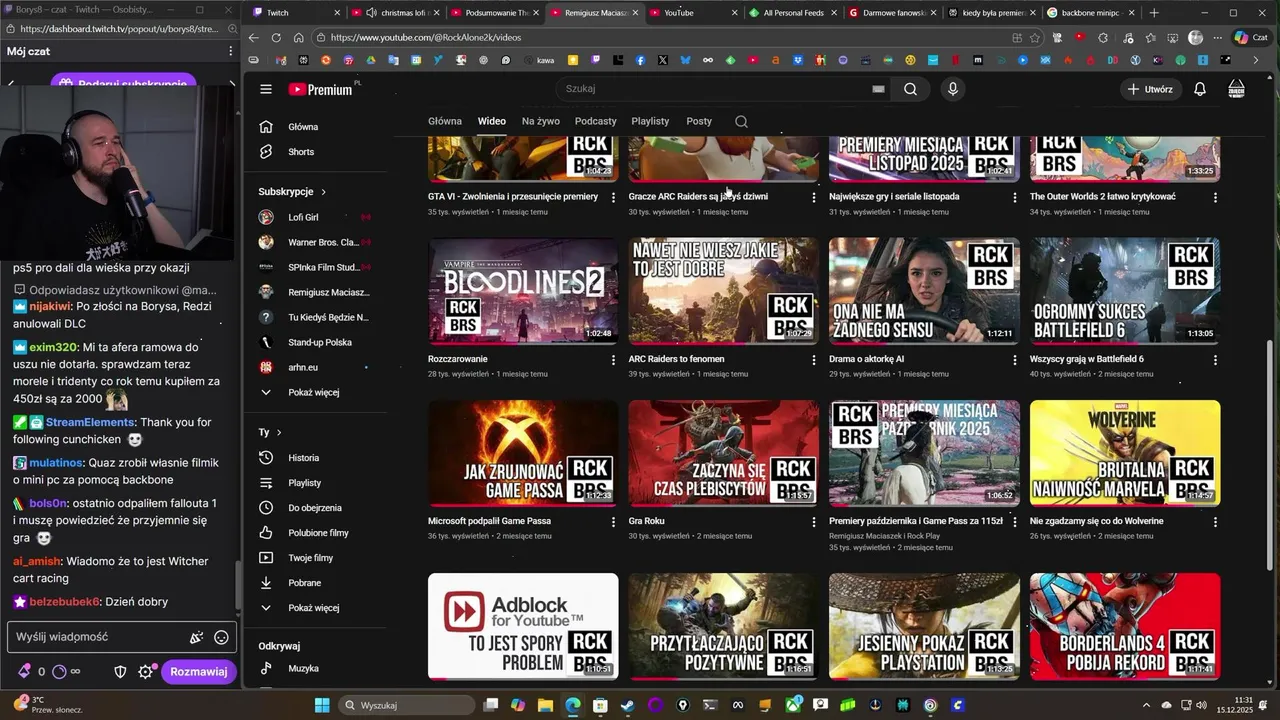This screenshot has width=1280, height=720.
Task: Switch to the Na żywo channel tab
Action: tap(541, 121)
